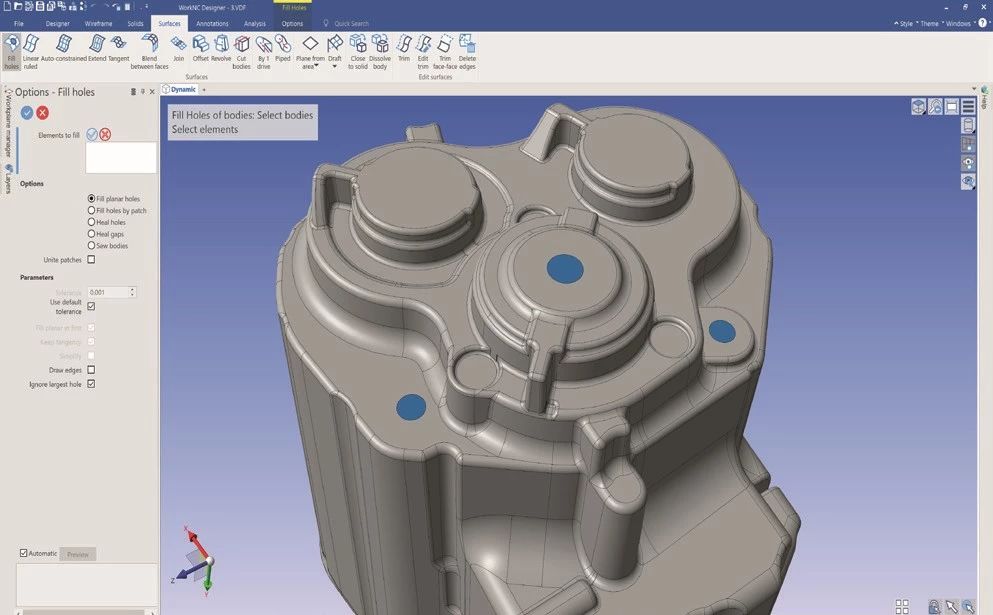Select the Delete edges tool

(467, 51)
